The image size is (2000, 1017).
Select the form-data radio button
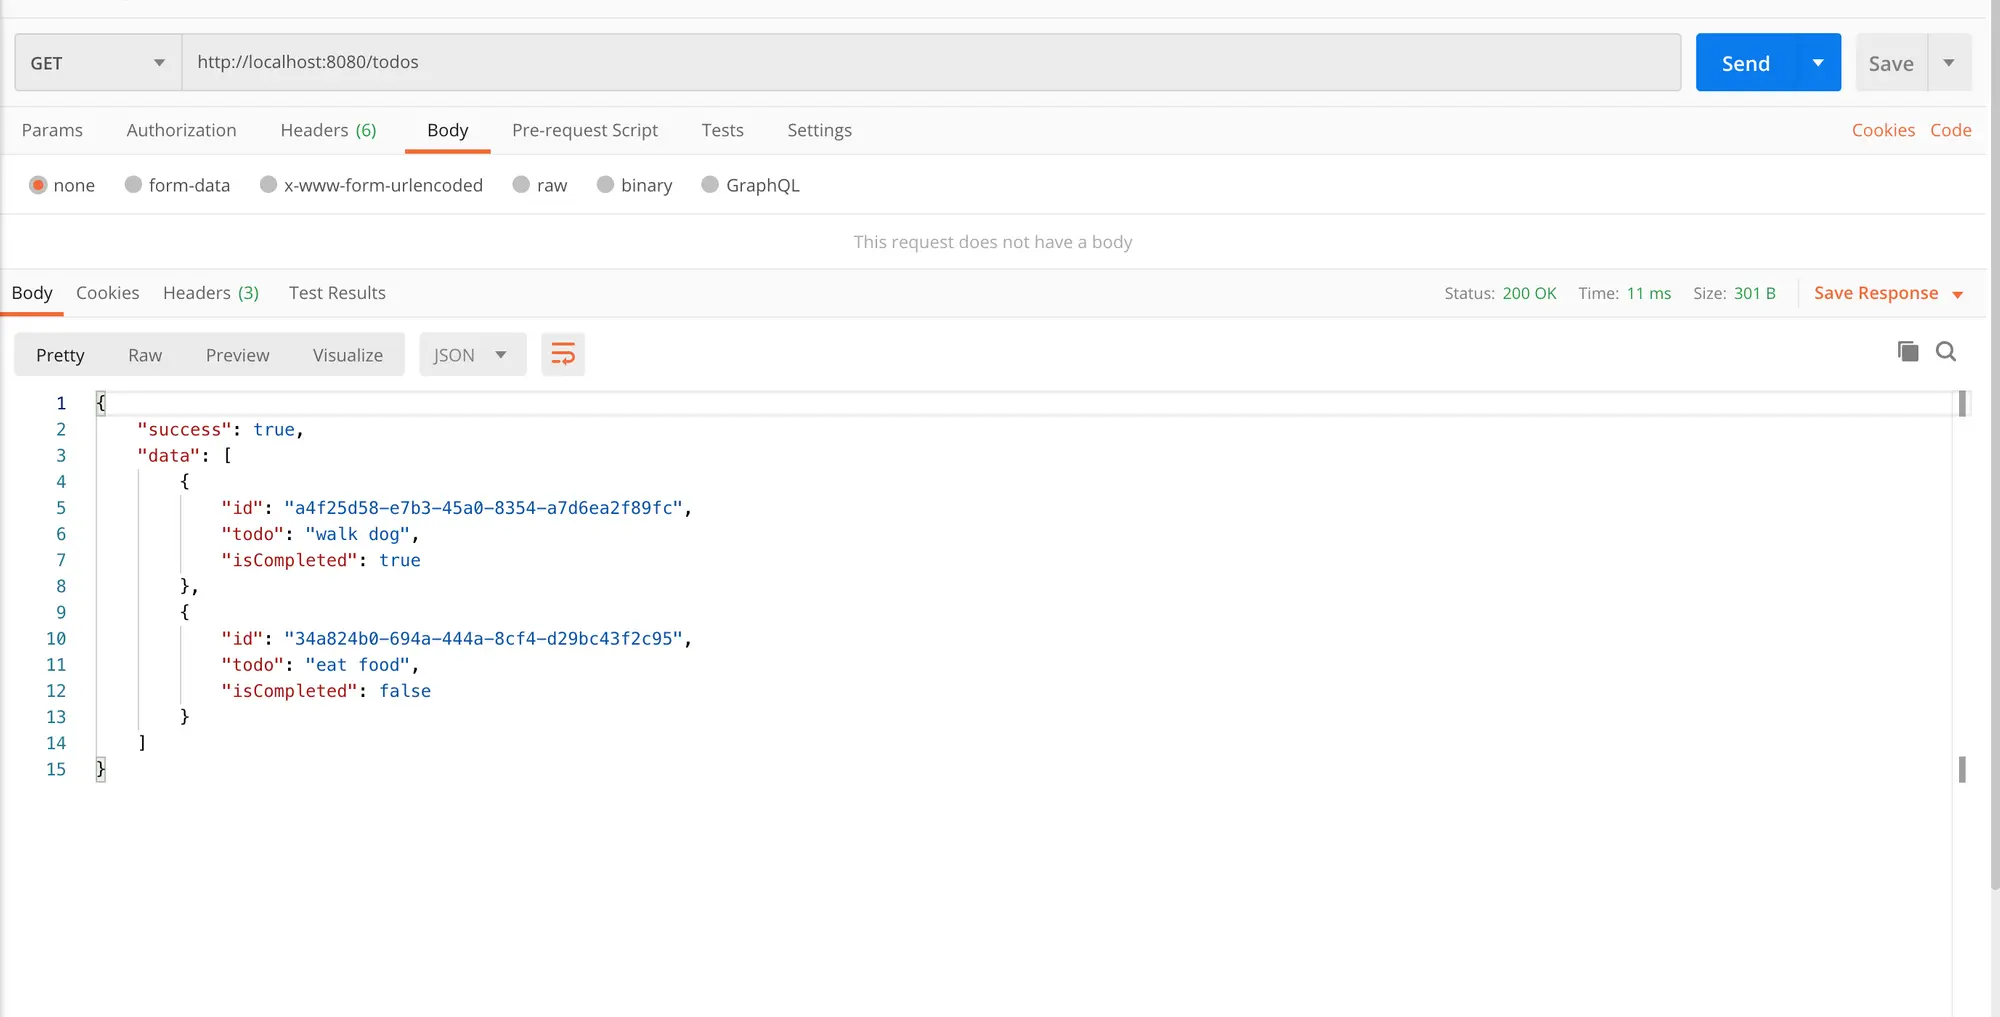point(133,184)
